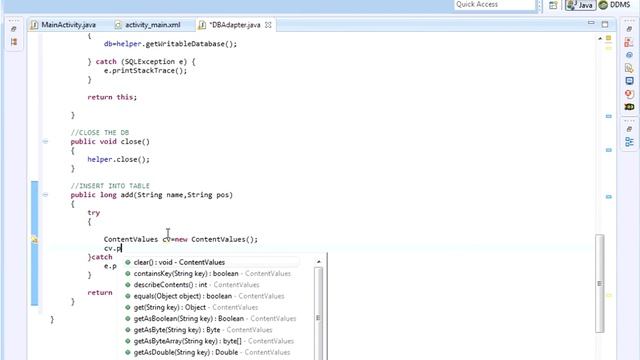The height and width of the screenshot is (360, 640).
Task: Maximize the editor area
Action: [605, 24]
